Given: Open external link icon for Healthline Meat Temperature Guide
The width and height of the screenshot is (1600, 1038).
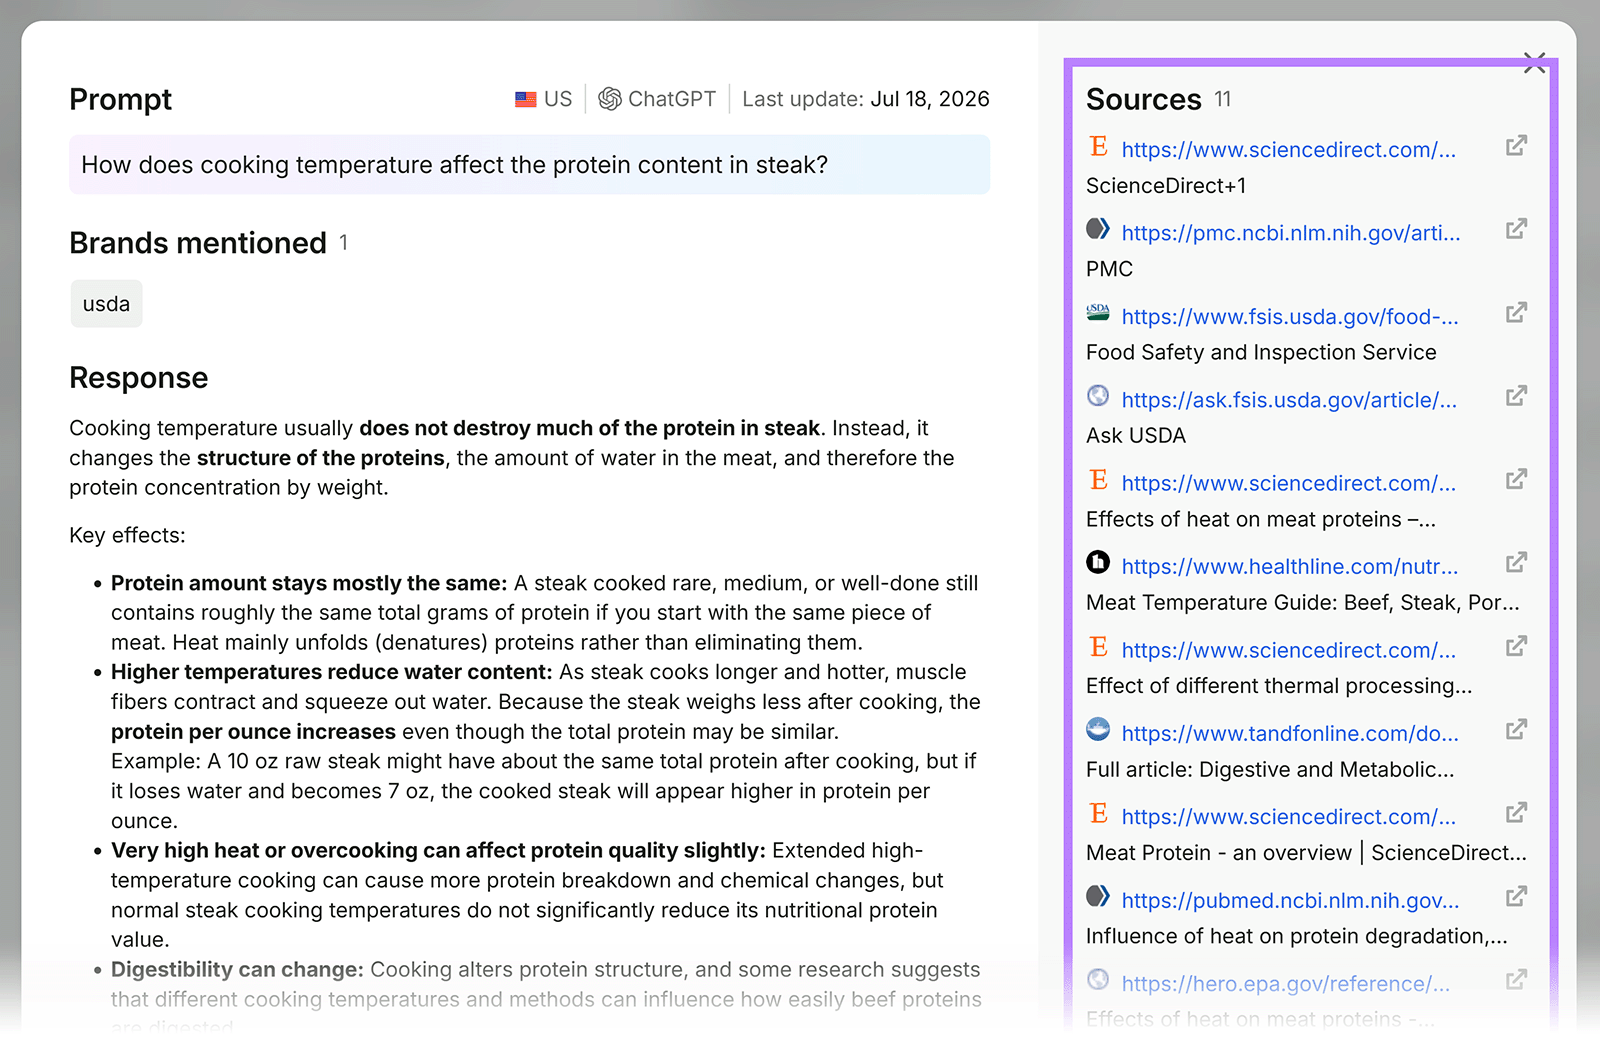Looking at the screenshot, I should tap(1516, 563).
